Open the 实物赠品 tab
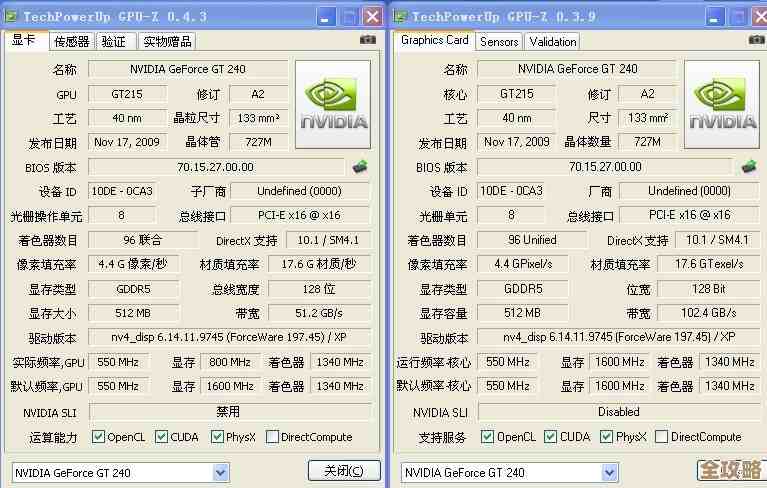This screenshot has width=767, height=488. pos(167,42)
